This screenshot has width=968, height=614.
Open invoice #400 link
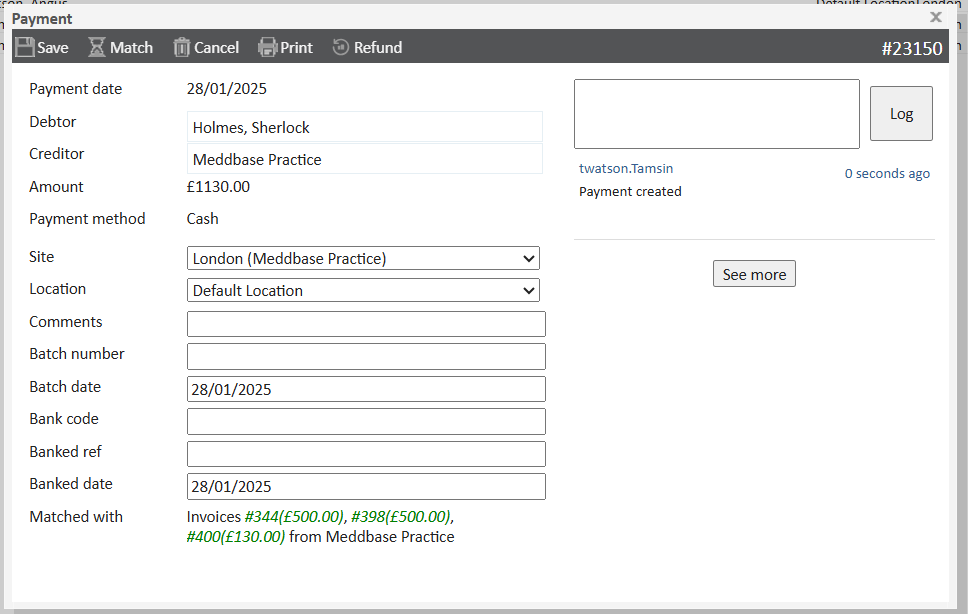[x=236, y=537]
